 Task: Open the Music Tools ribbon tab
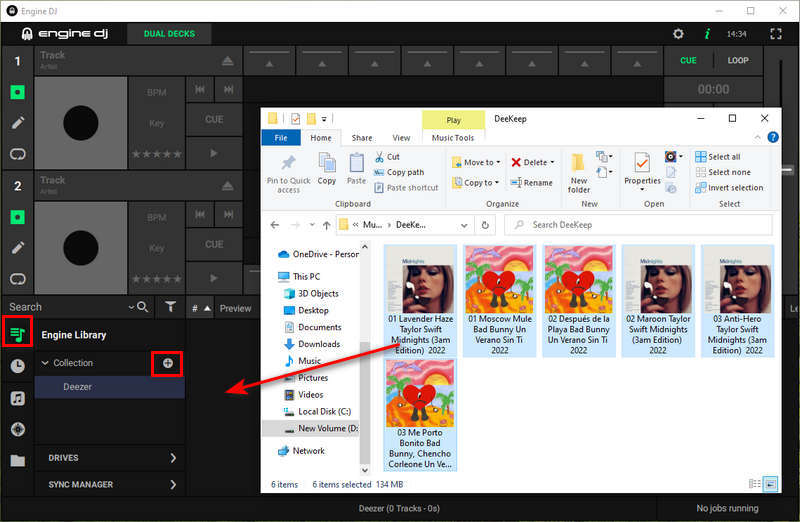[x=453, y=138]
